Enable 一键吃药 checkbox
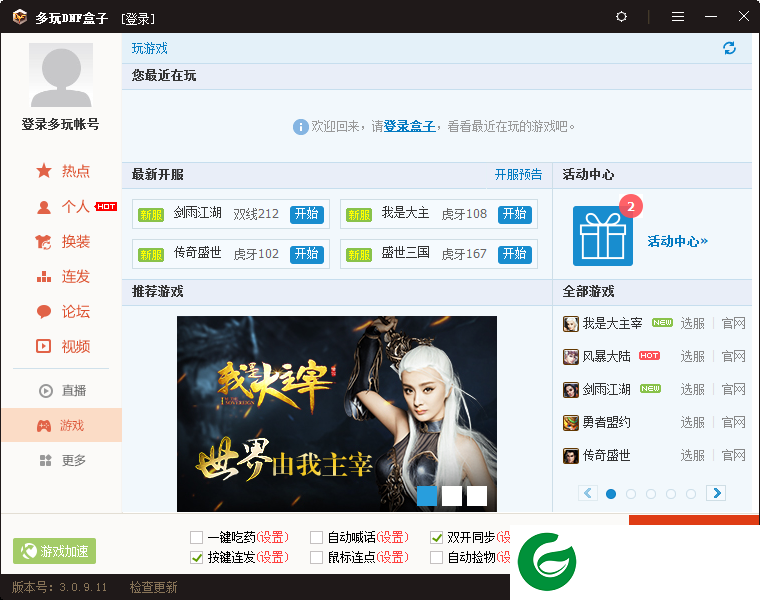 pyautogui.click(x=196, y=537)
